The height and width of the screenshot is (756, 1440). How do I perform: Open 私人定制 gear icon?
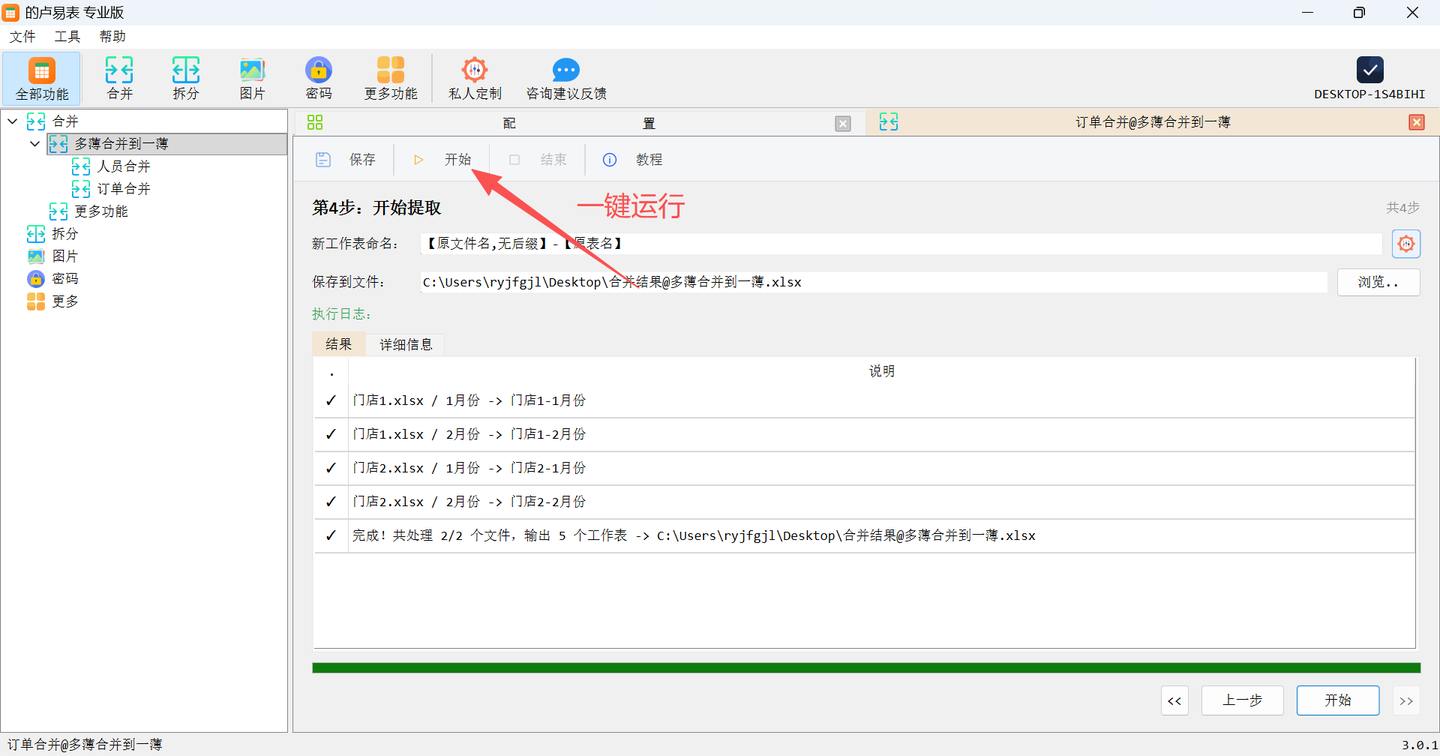[474, 79]
